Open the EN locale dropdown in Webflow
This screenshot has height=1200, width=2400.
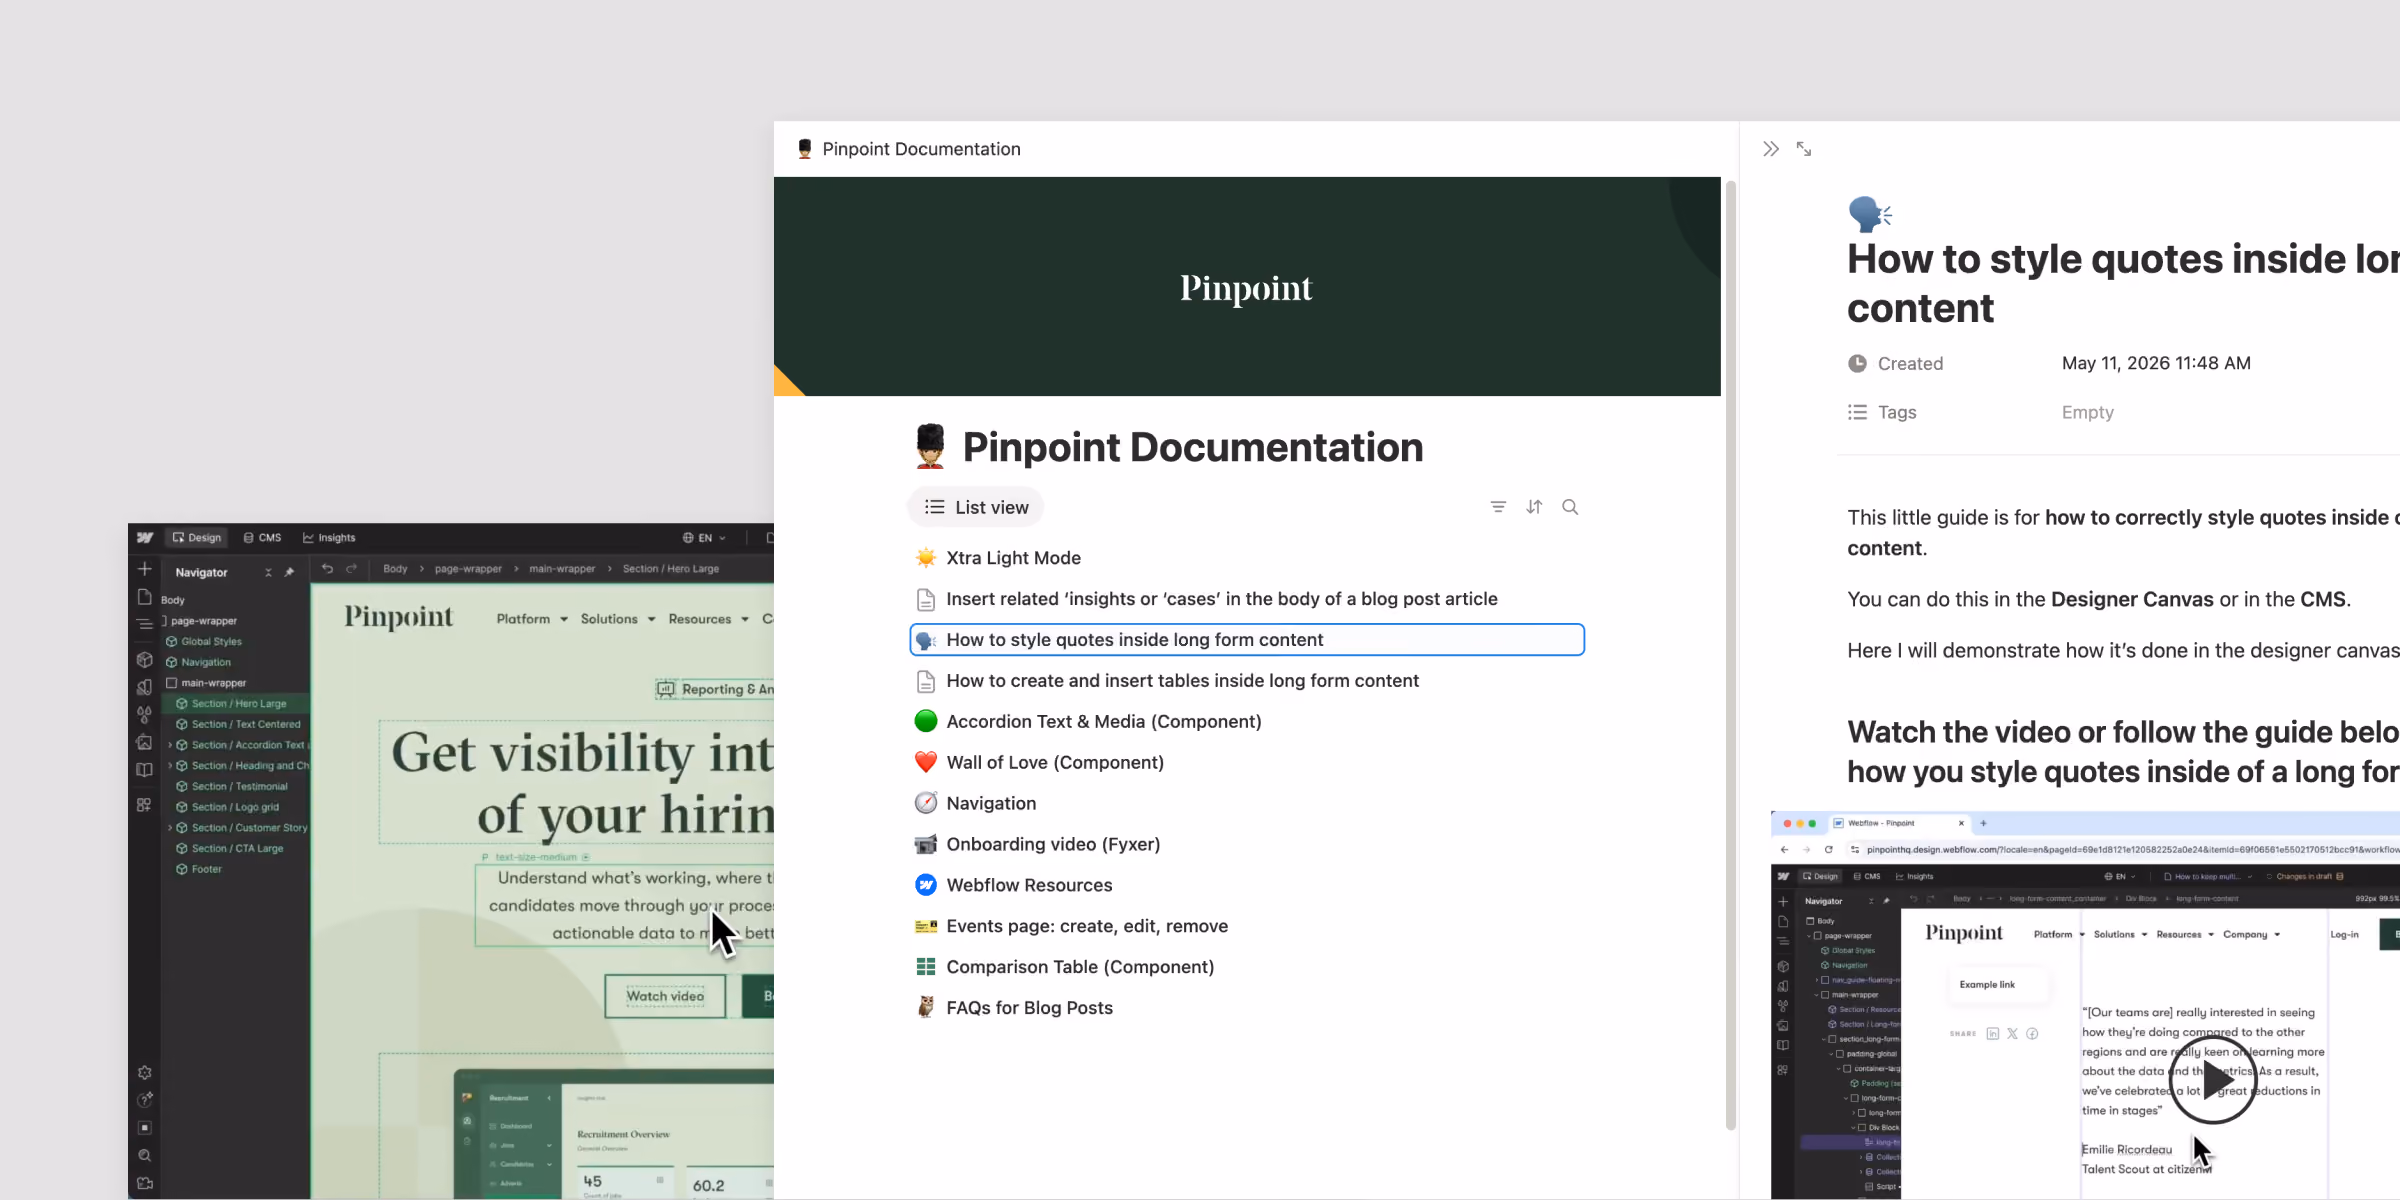pyautogui.click(x=704, y=538)
